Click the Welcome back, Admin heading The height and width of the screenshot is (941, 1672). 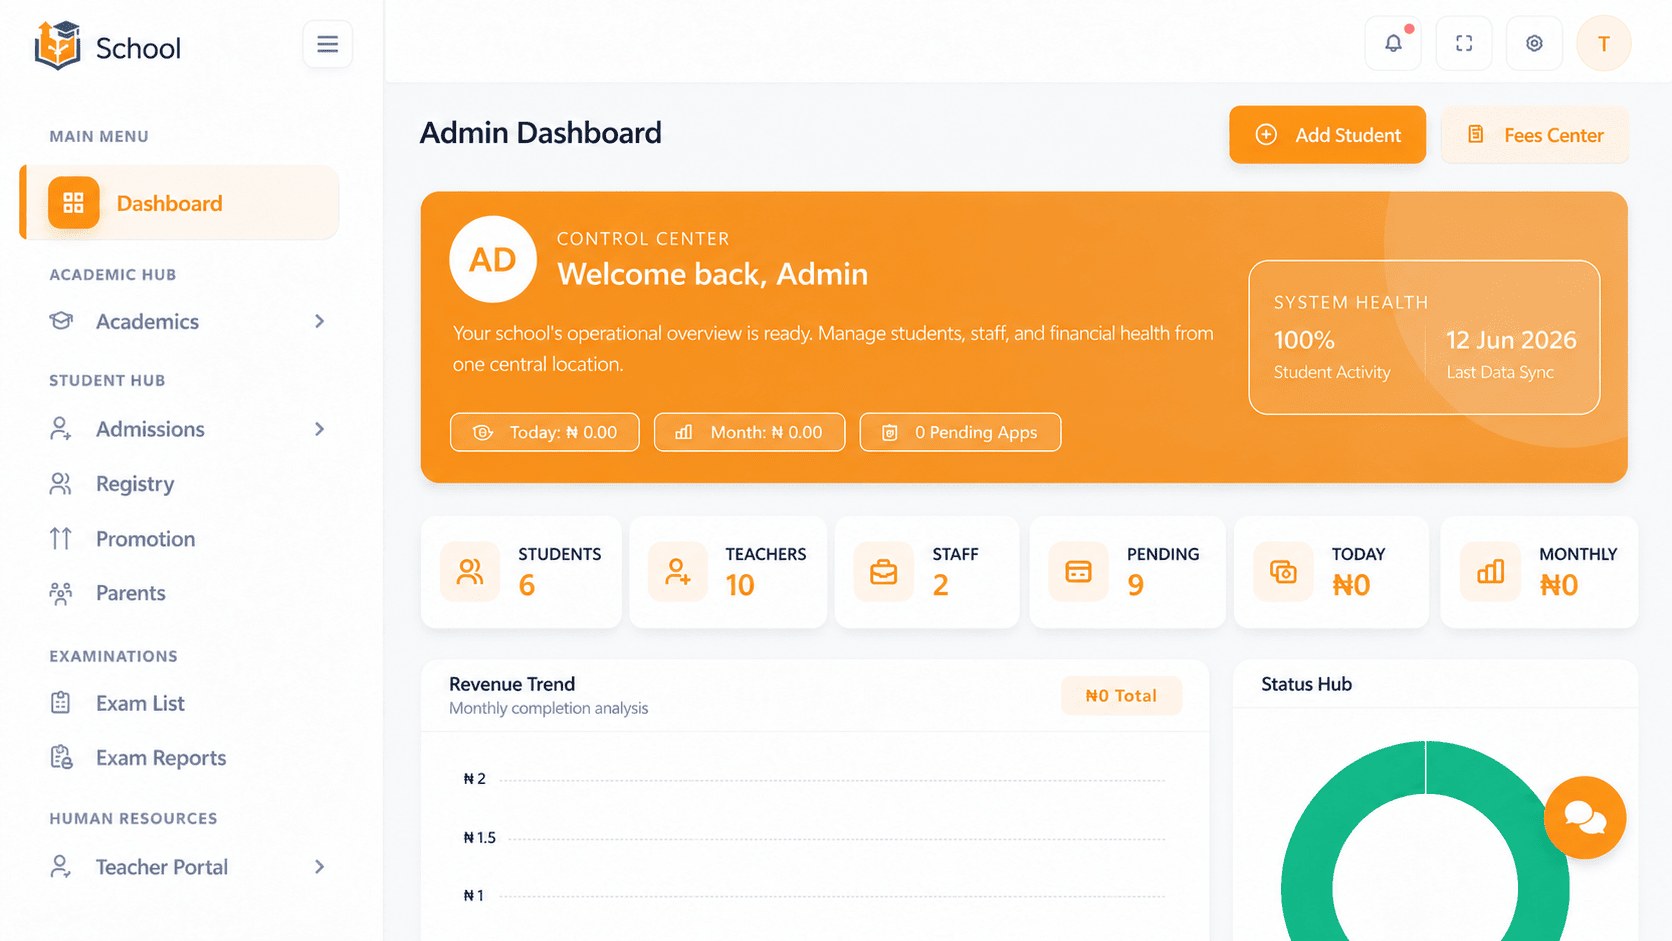pos(713,274)
